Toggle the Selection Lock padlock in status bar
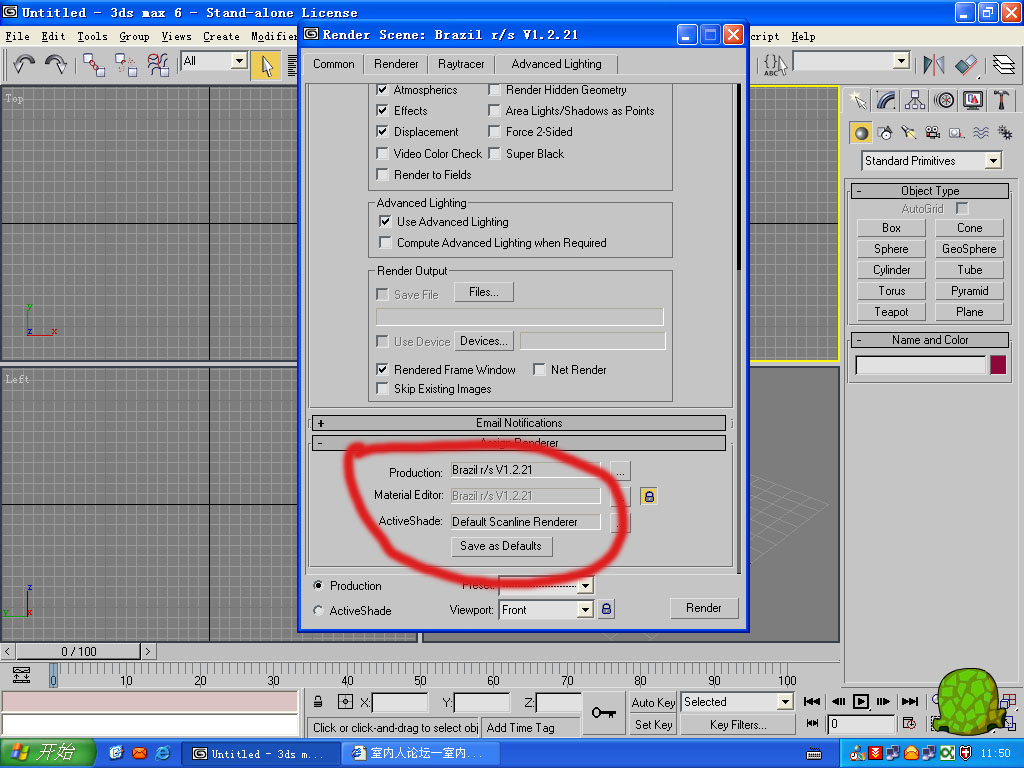The width and height of the screenshot is (1024, 768). 318,702
